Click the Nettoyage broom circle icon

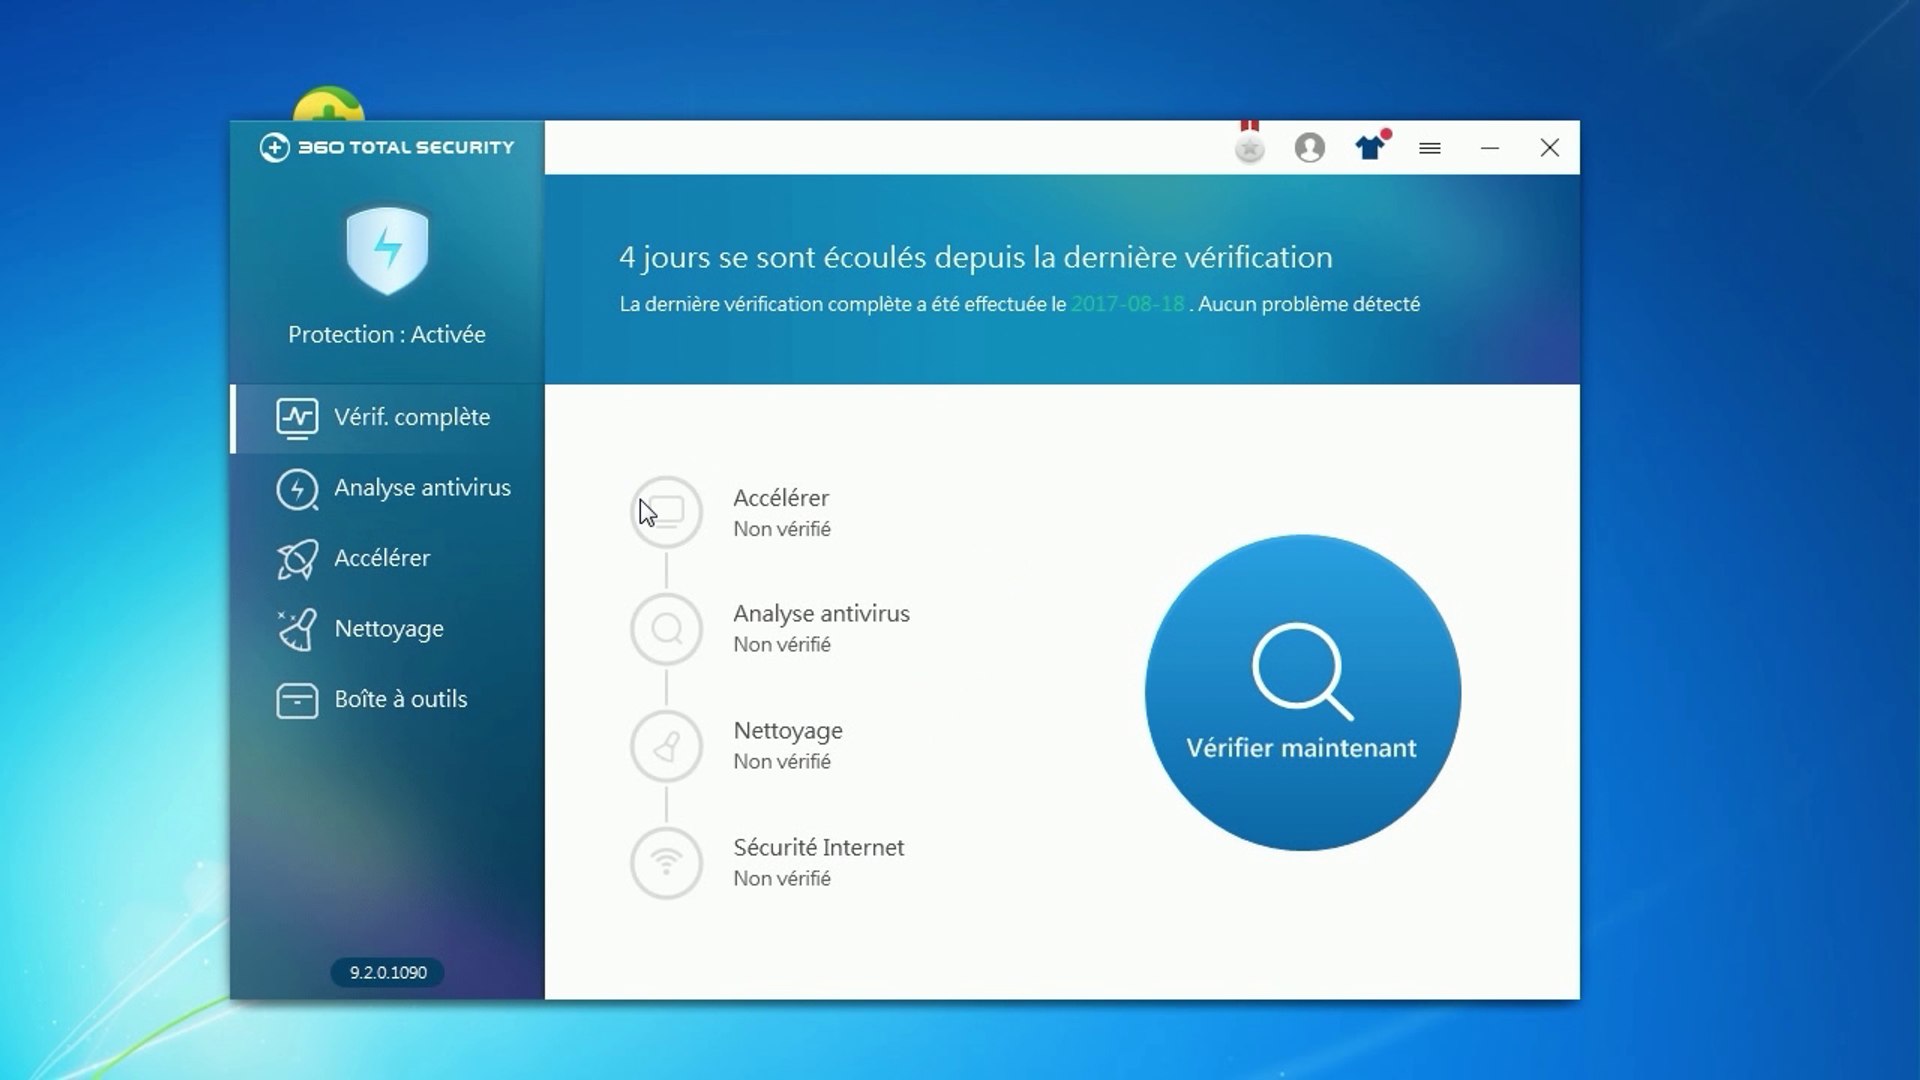click(666, 746)
